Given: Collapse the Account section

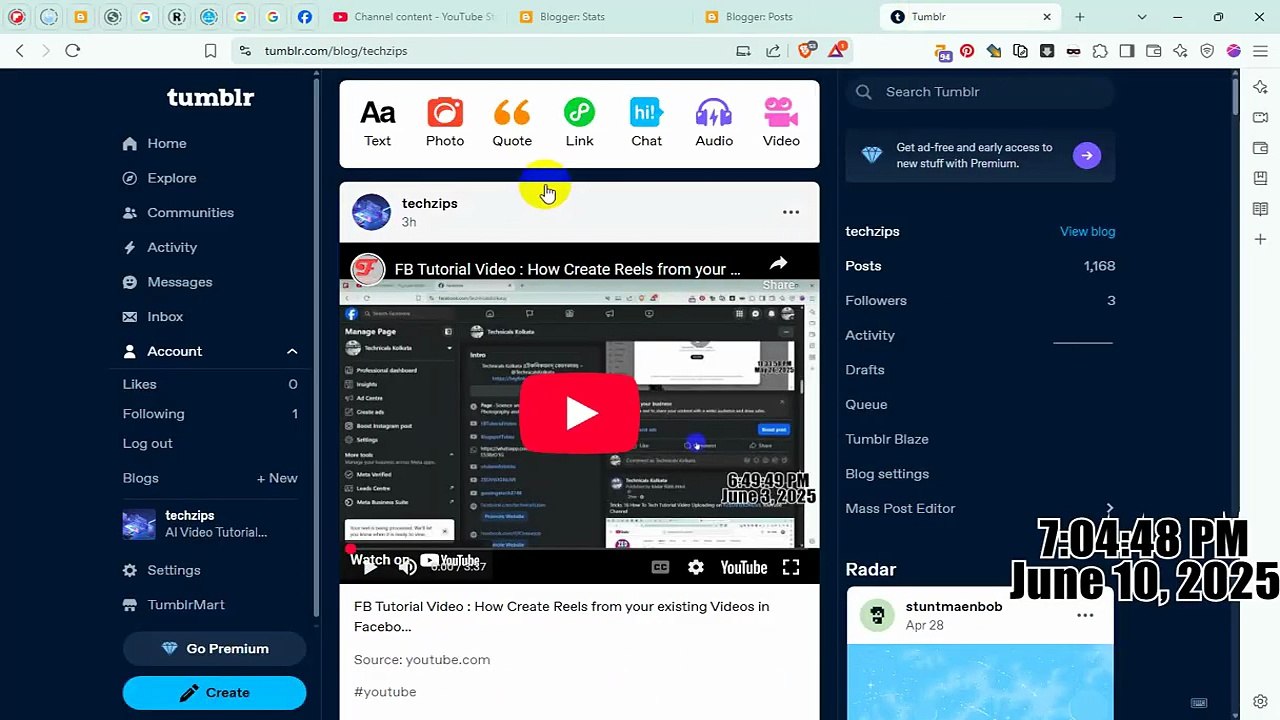Looking at the screenshot, I should click(292, 351).
